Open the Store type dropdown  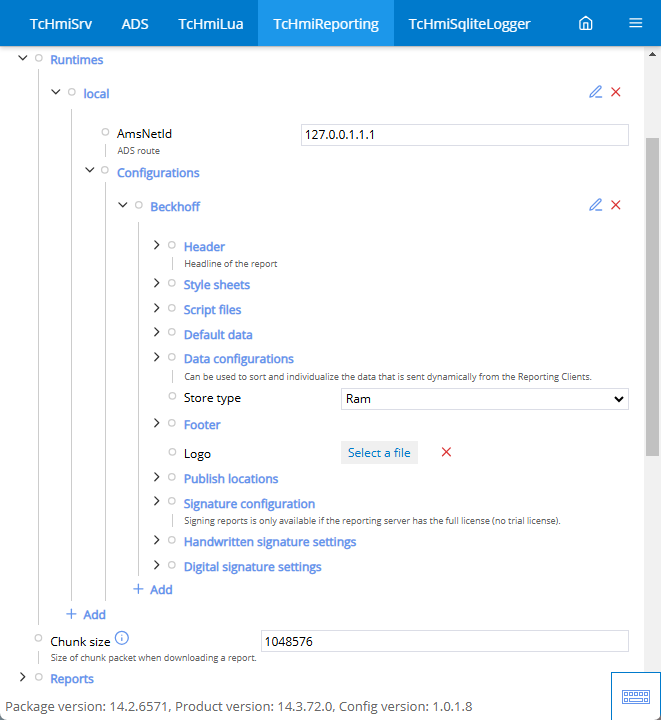pos(485,399)
